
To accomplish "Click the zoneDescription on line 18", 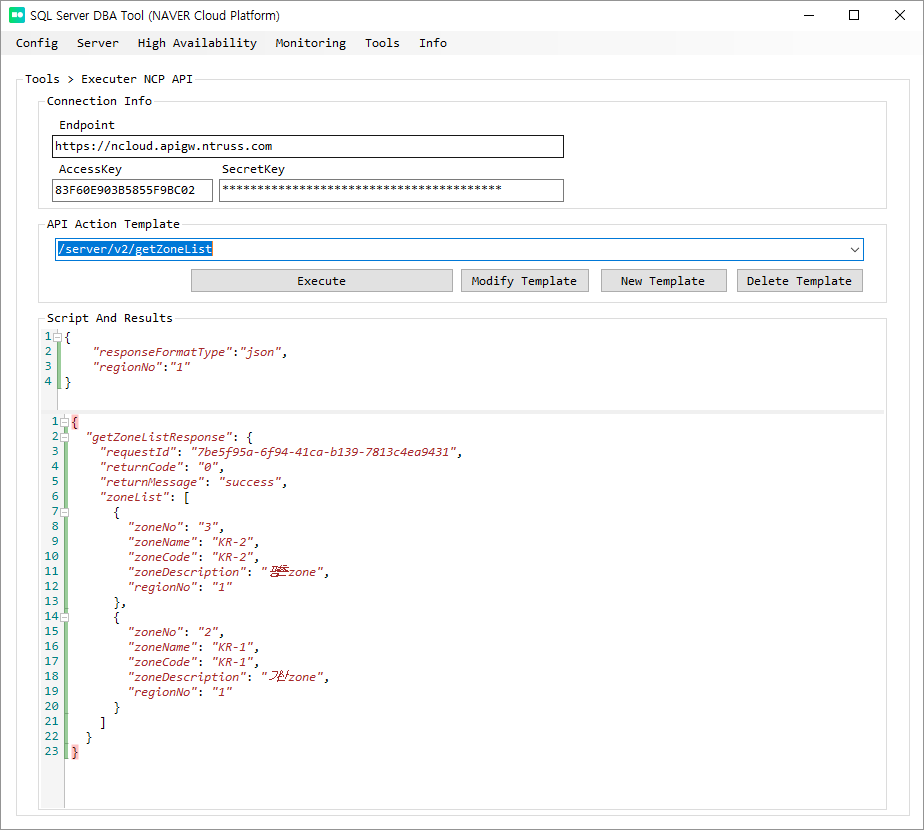I will click(x=228, y=677).
